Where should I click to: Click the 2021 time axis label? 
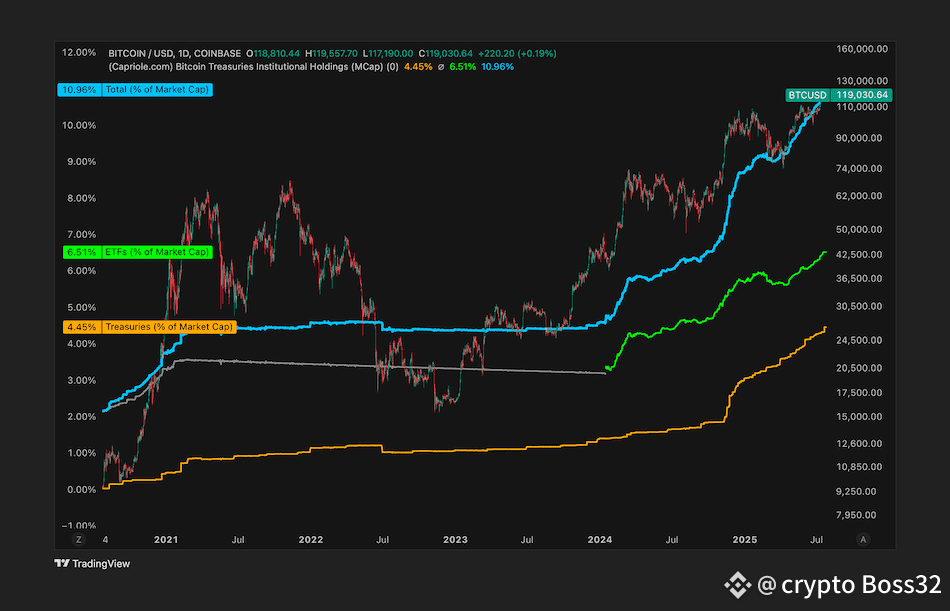(x=166, y=539)
